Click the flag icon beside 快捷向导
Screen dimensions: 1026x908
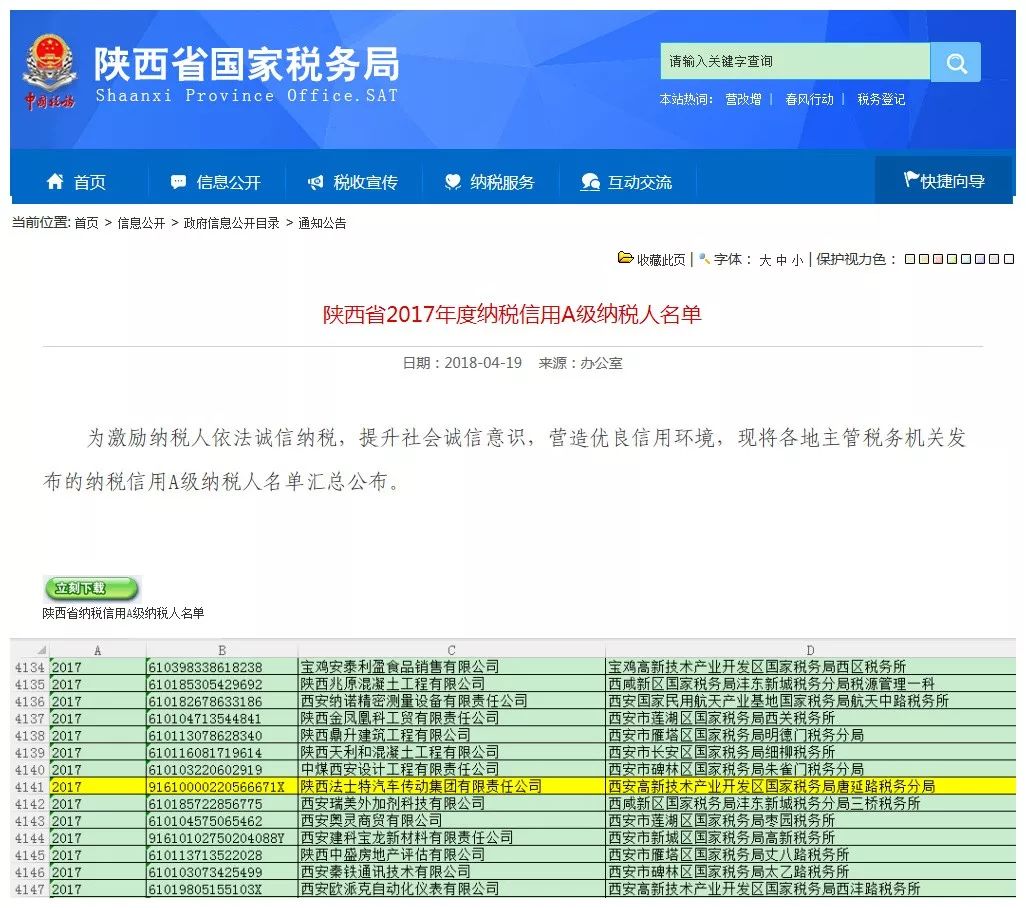coord(911,179)
